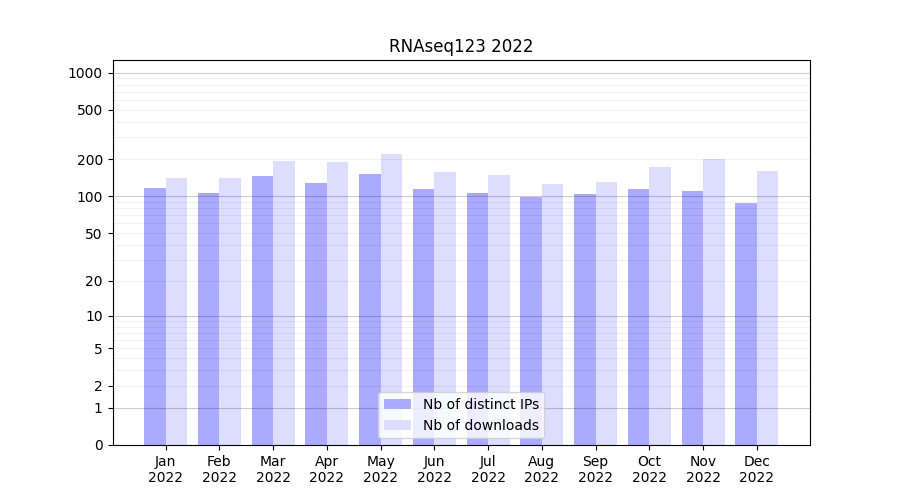Image resolution: width=900 pixels, height=500 pixels.
Task: Select the May 2022 distinct IPs bar
Action: (370, 309)
